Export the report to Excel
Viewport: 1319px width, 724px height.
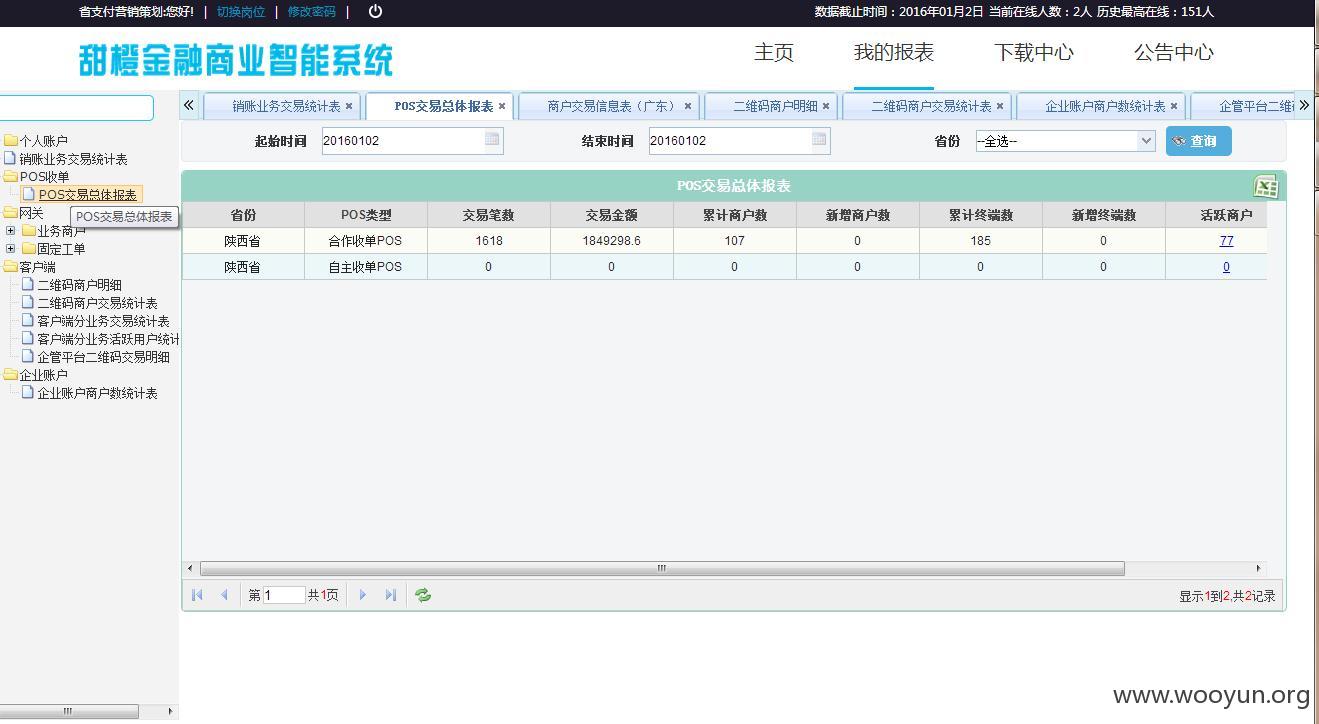point(1265,186)
